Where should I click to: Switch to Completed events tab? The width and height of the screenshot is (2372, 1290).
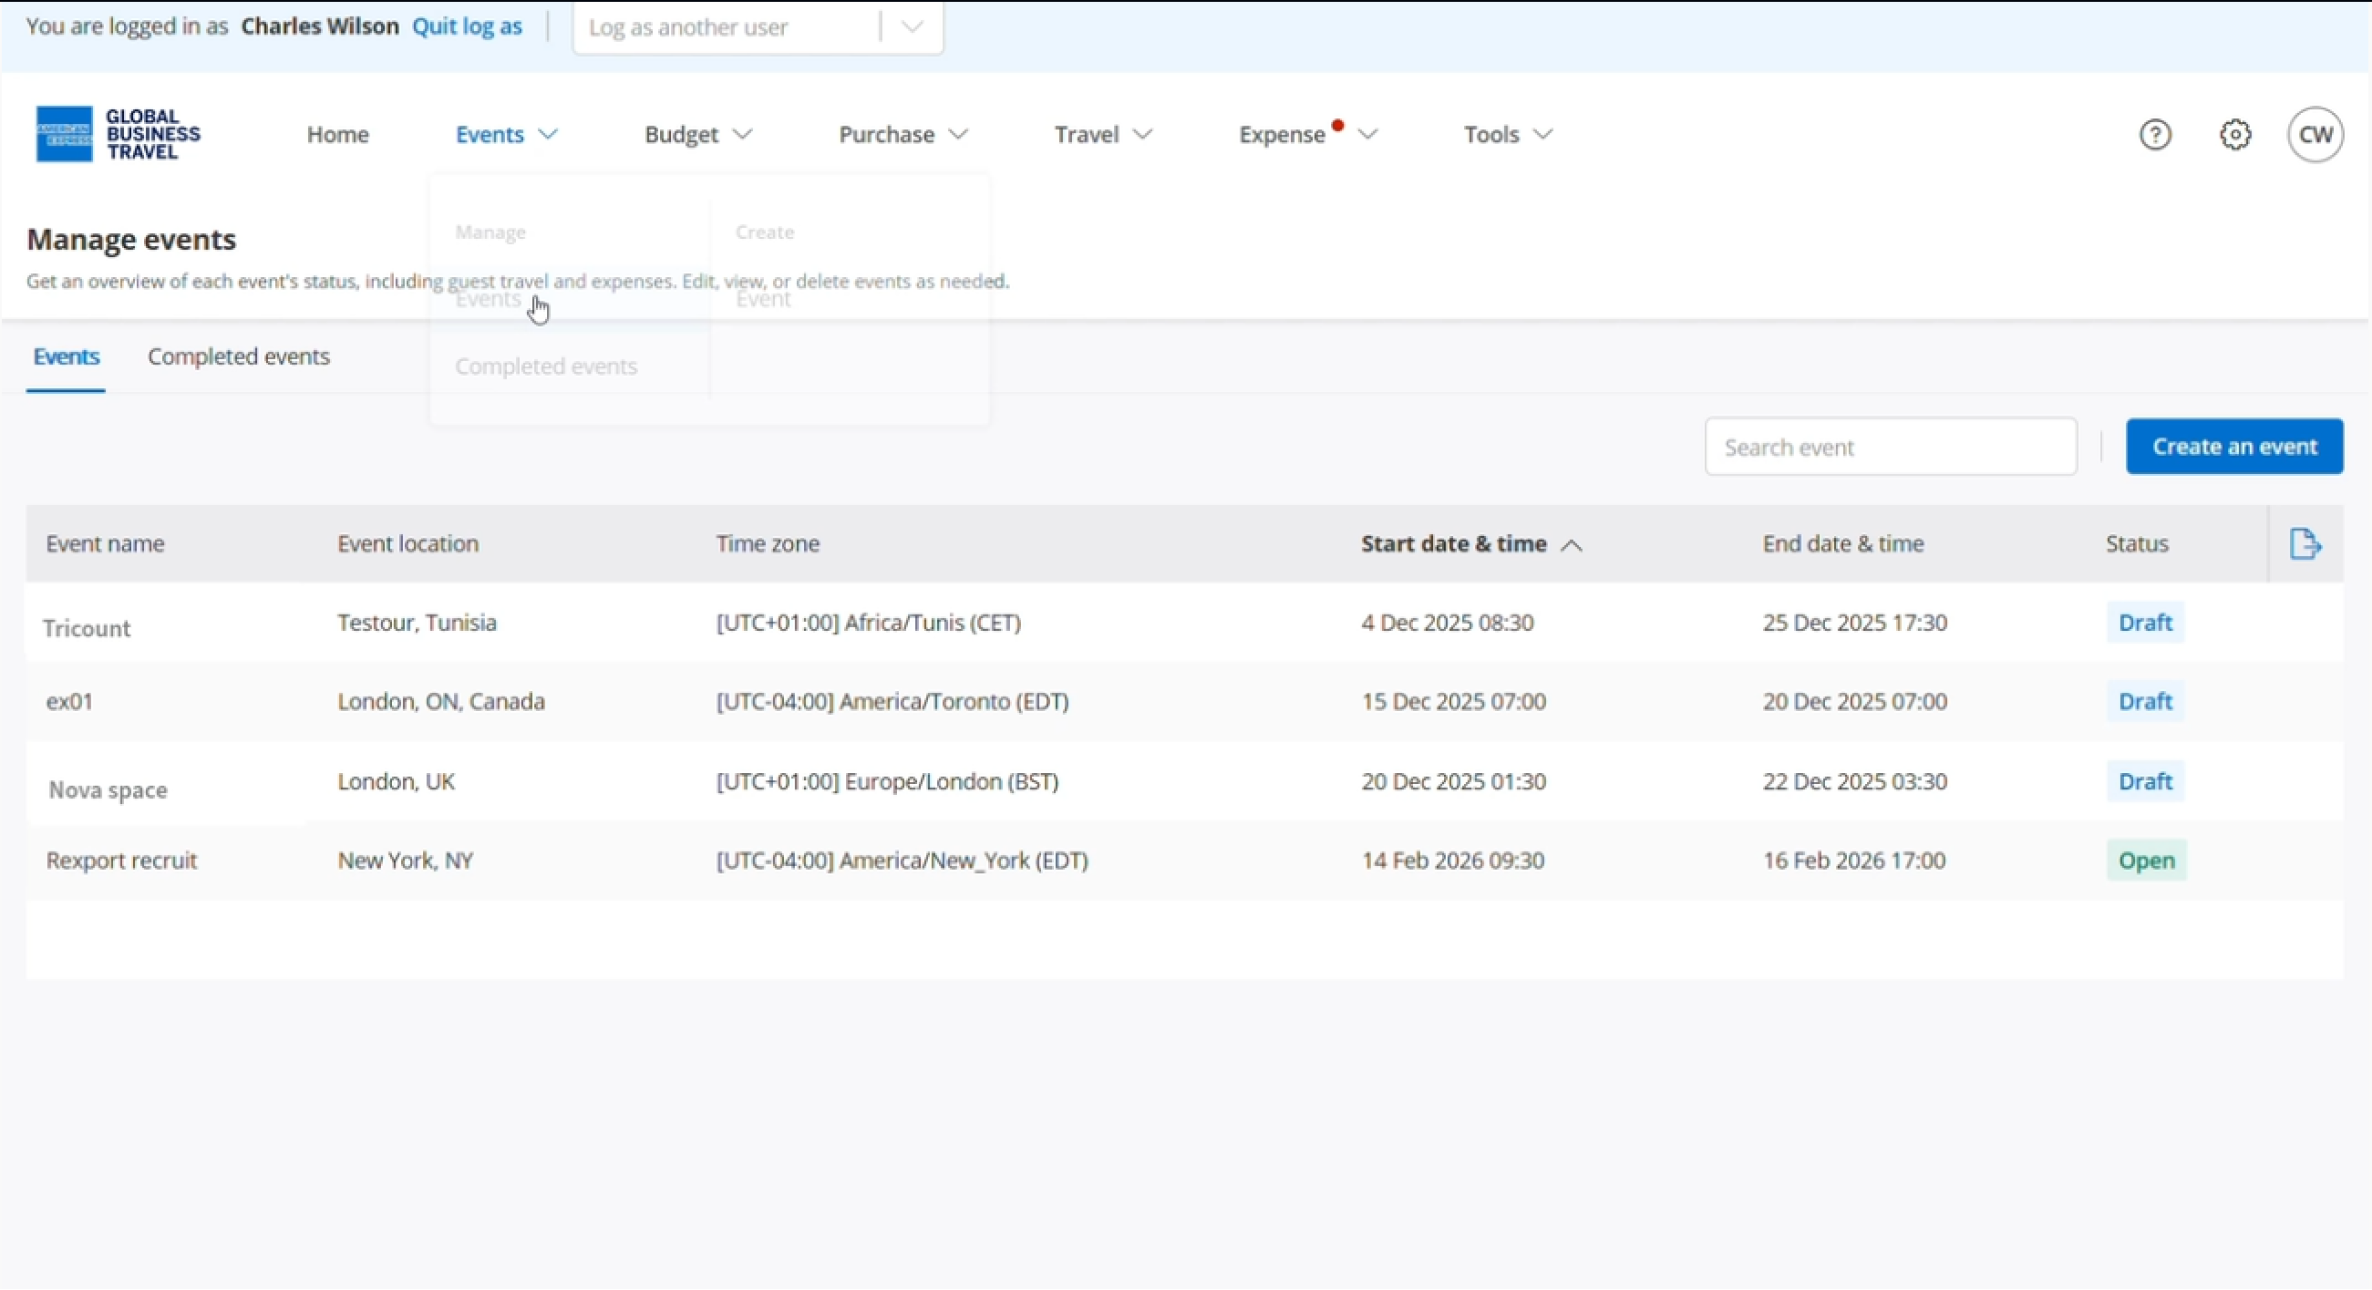pos(238,357)
